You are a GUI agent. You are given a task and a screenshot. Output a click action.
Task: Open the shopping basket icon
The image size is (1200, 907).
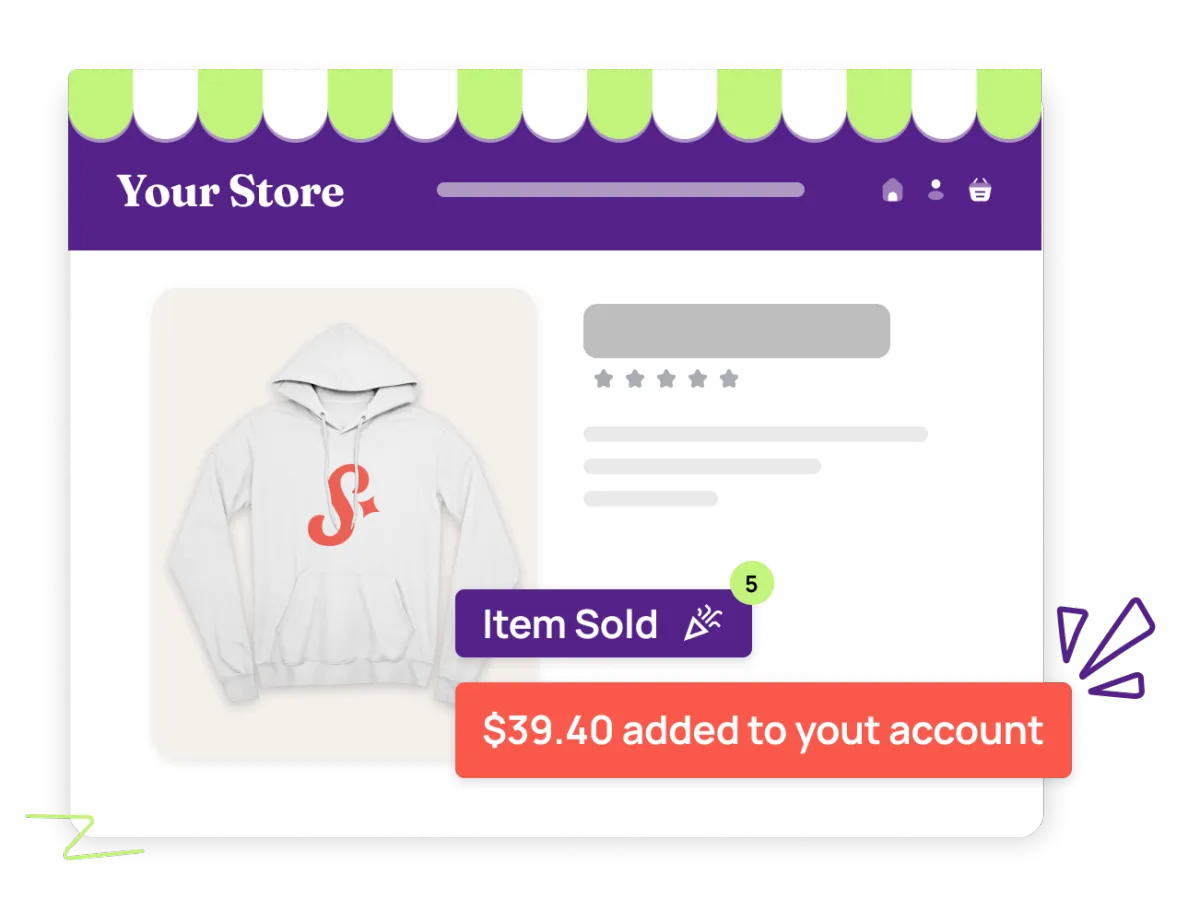980,190
